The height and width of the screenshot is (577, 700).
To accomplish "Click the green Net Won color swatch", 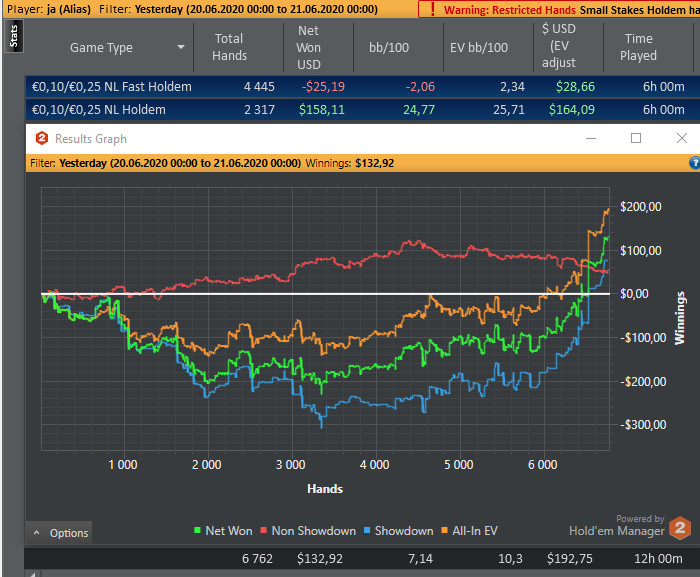I will pyautogui.click(x=197, y=530).
